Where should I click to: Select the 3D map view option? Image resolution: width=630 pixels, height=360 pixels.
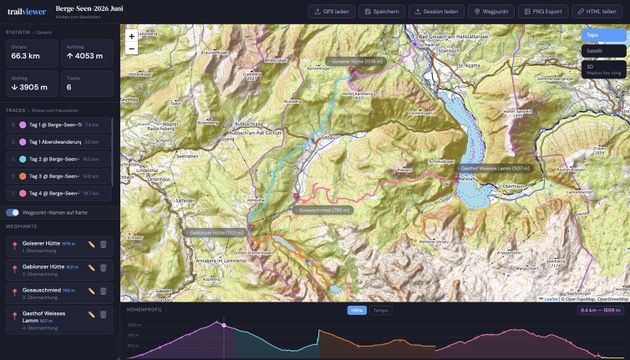[x=603, y=70]
